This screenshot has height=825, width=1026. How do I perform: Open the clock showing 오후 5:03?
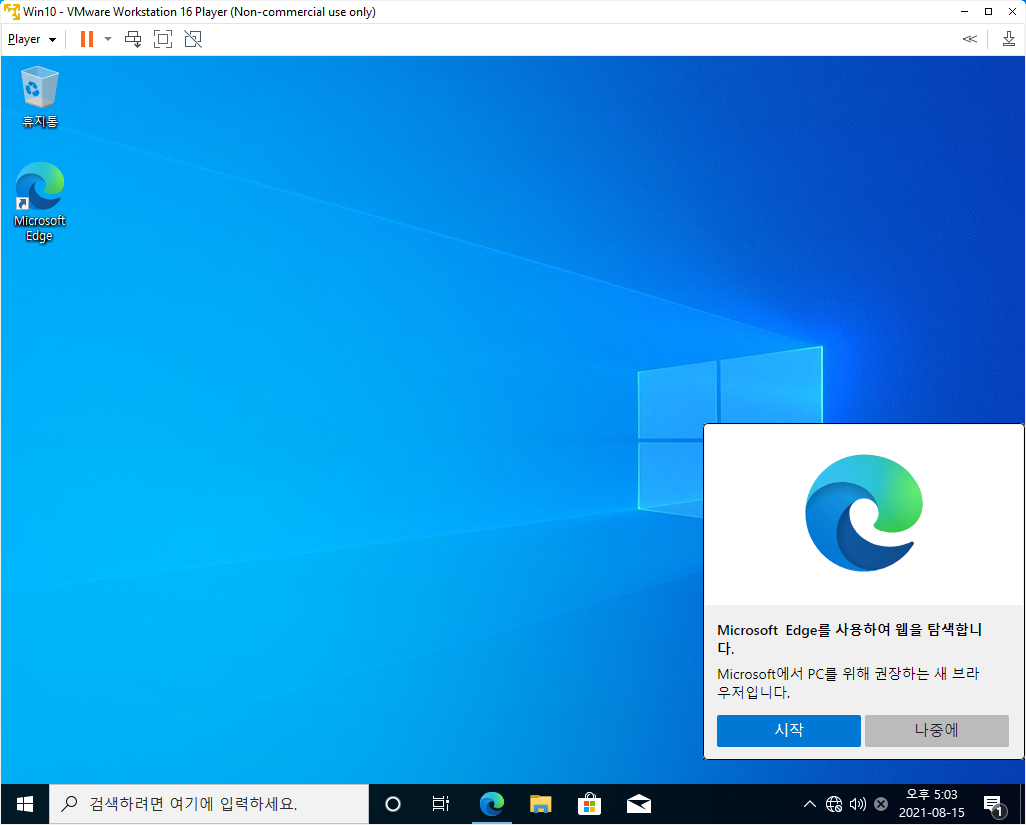pos(931,804)
